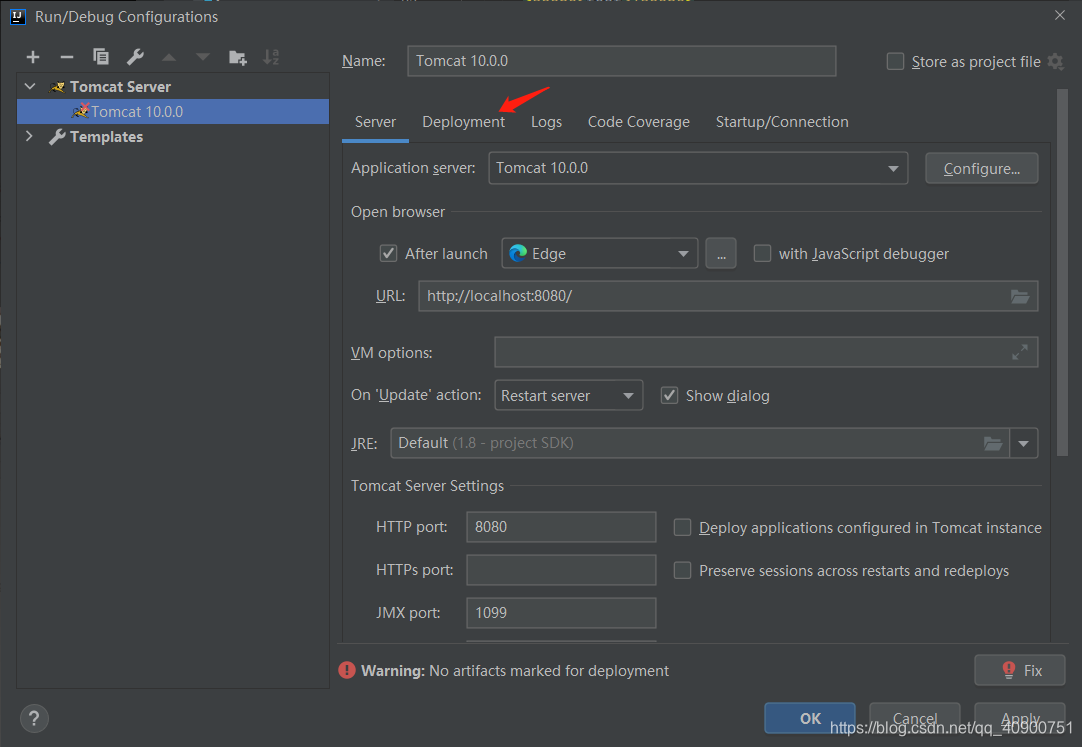
Task: Create new folder using folder-plus icon
Action: click(237, 57)
